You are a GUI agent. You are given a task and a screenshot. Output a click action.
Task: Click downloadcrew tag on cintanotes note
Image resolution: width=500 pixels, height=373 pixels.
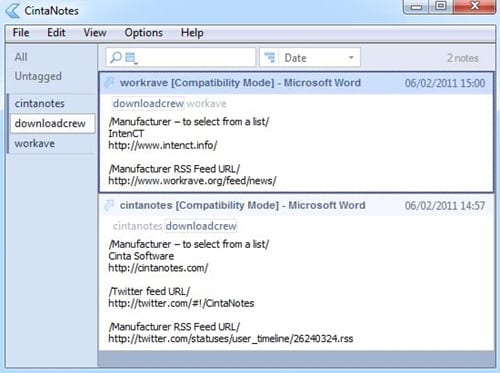coord(201,226)
